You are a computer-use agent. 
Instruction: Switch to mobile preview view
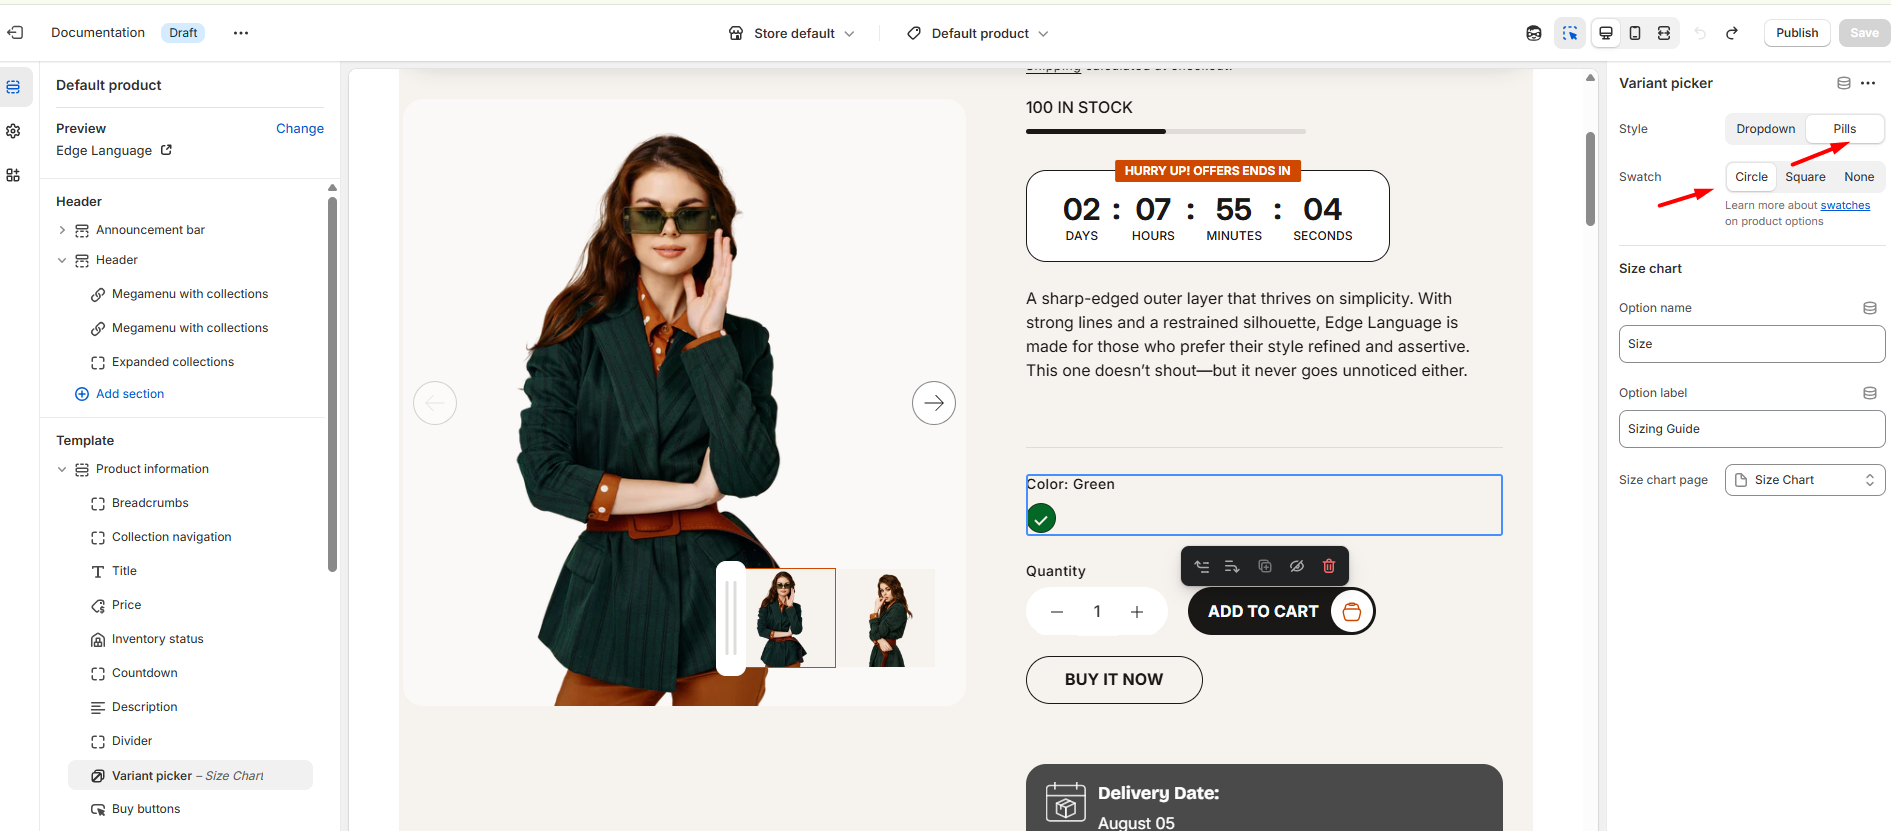[1635, 33]
